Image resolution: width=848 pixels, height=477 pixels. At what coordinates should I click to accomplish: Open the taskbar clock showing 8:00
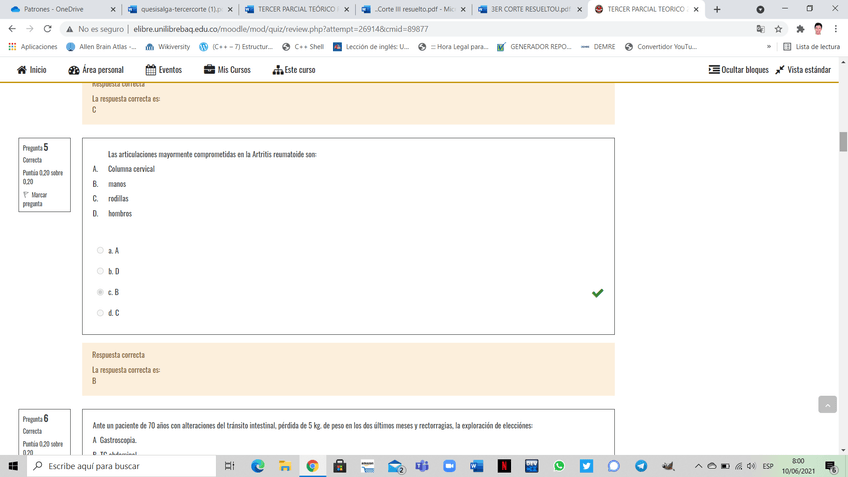pyautogui.click(x=798, y=466)
